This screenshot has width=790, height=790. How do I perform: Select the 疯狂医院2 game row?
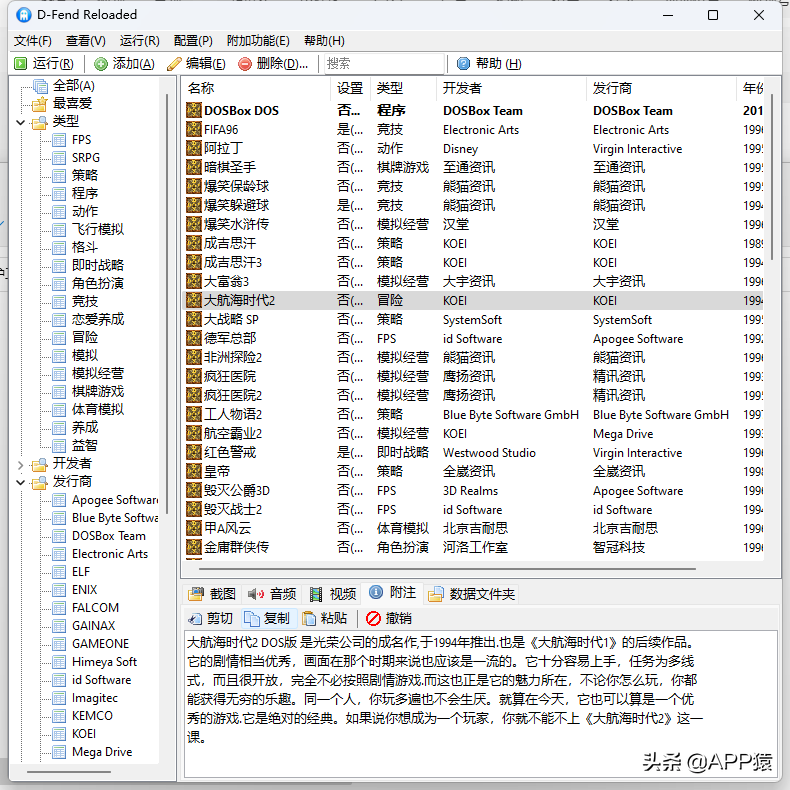tap(473, 396)
